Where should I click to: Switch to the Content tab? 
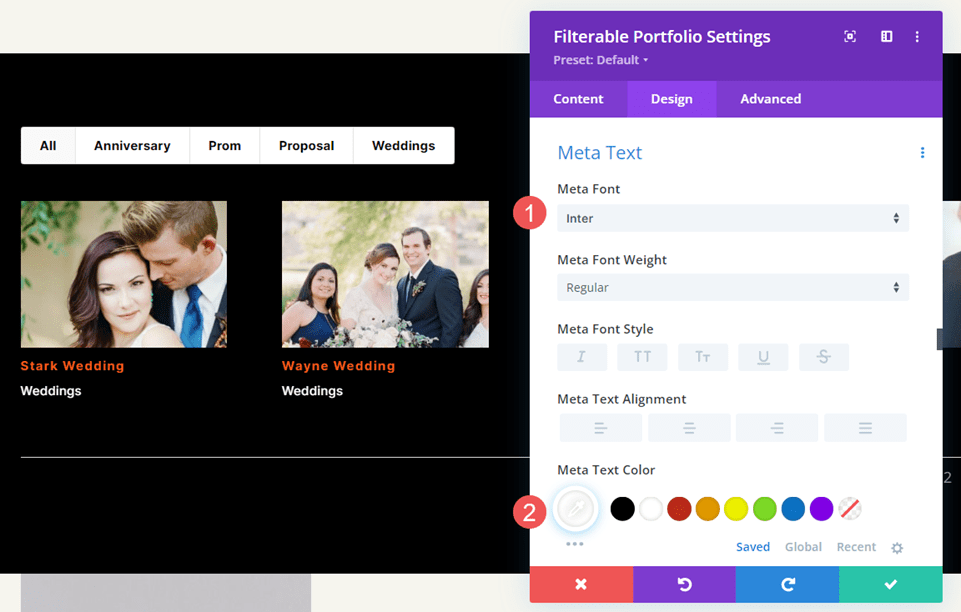coord(578,99)
